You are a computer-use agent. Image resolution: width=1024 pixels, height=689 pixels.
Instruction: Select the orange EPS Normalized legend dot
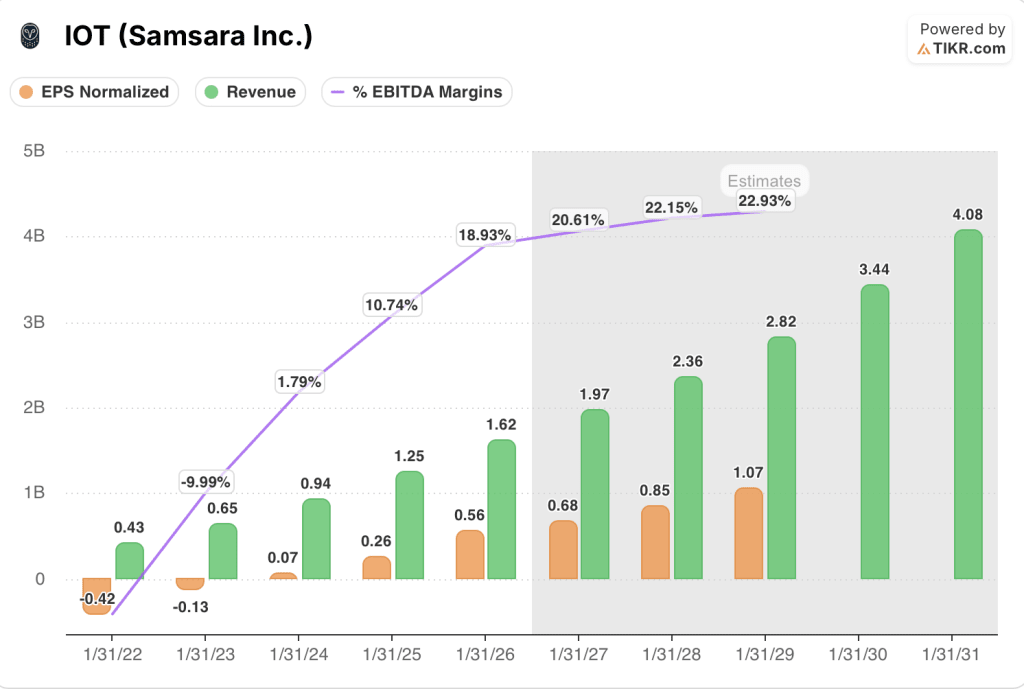pos(29,91)
